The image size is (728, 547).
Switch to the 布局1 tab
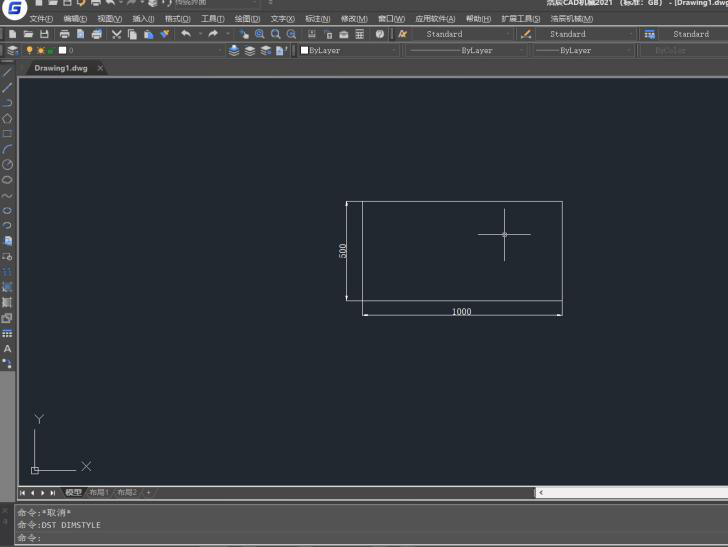click(x=98, y=492)
